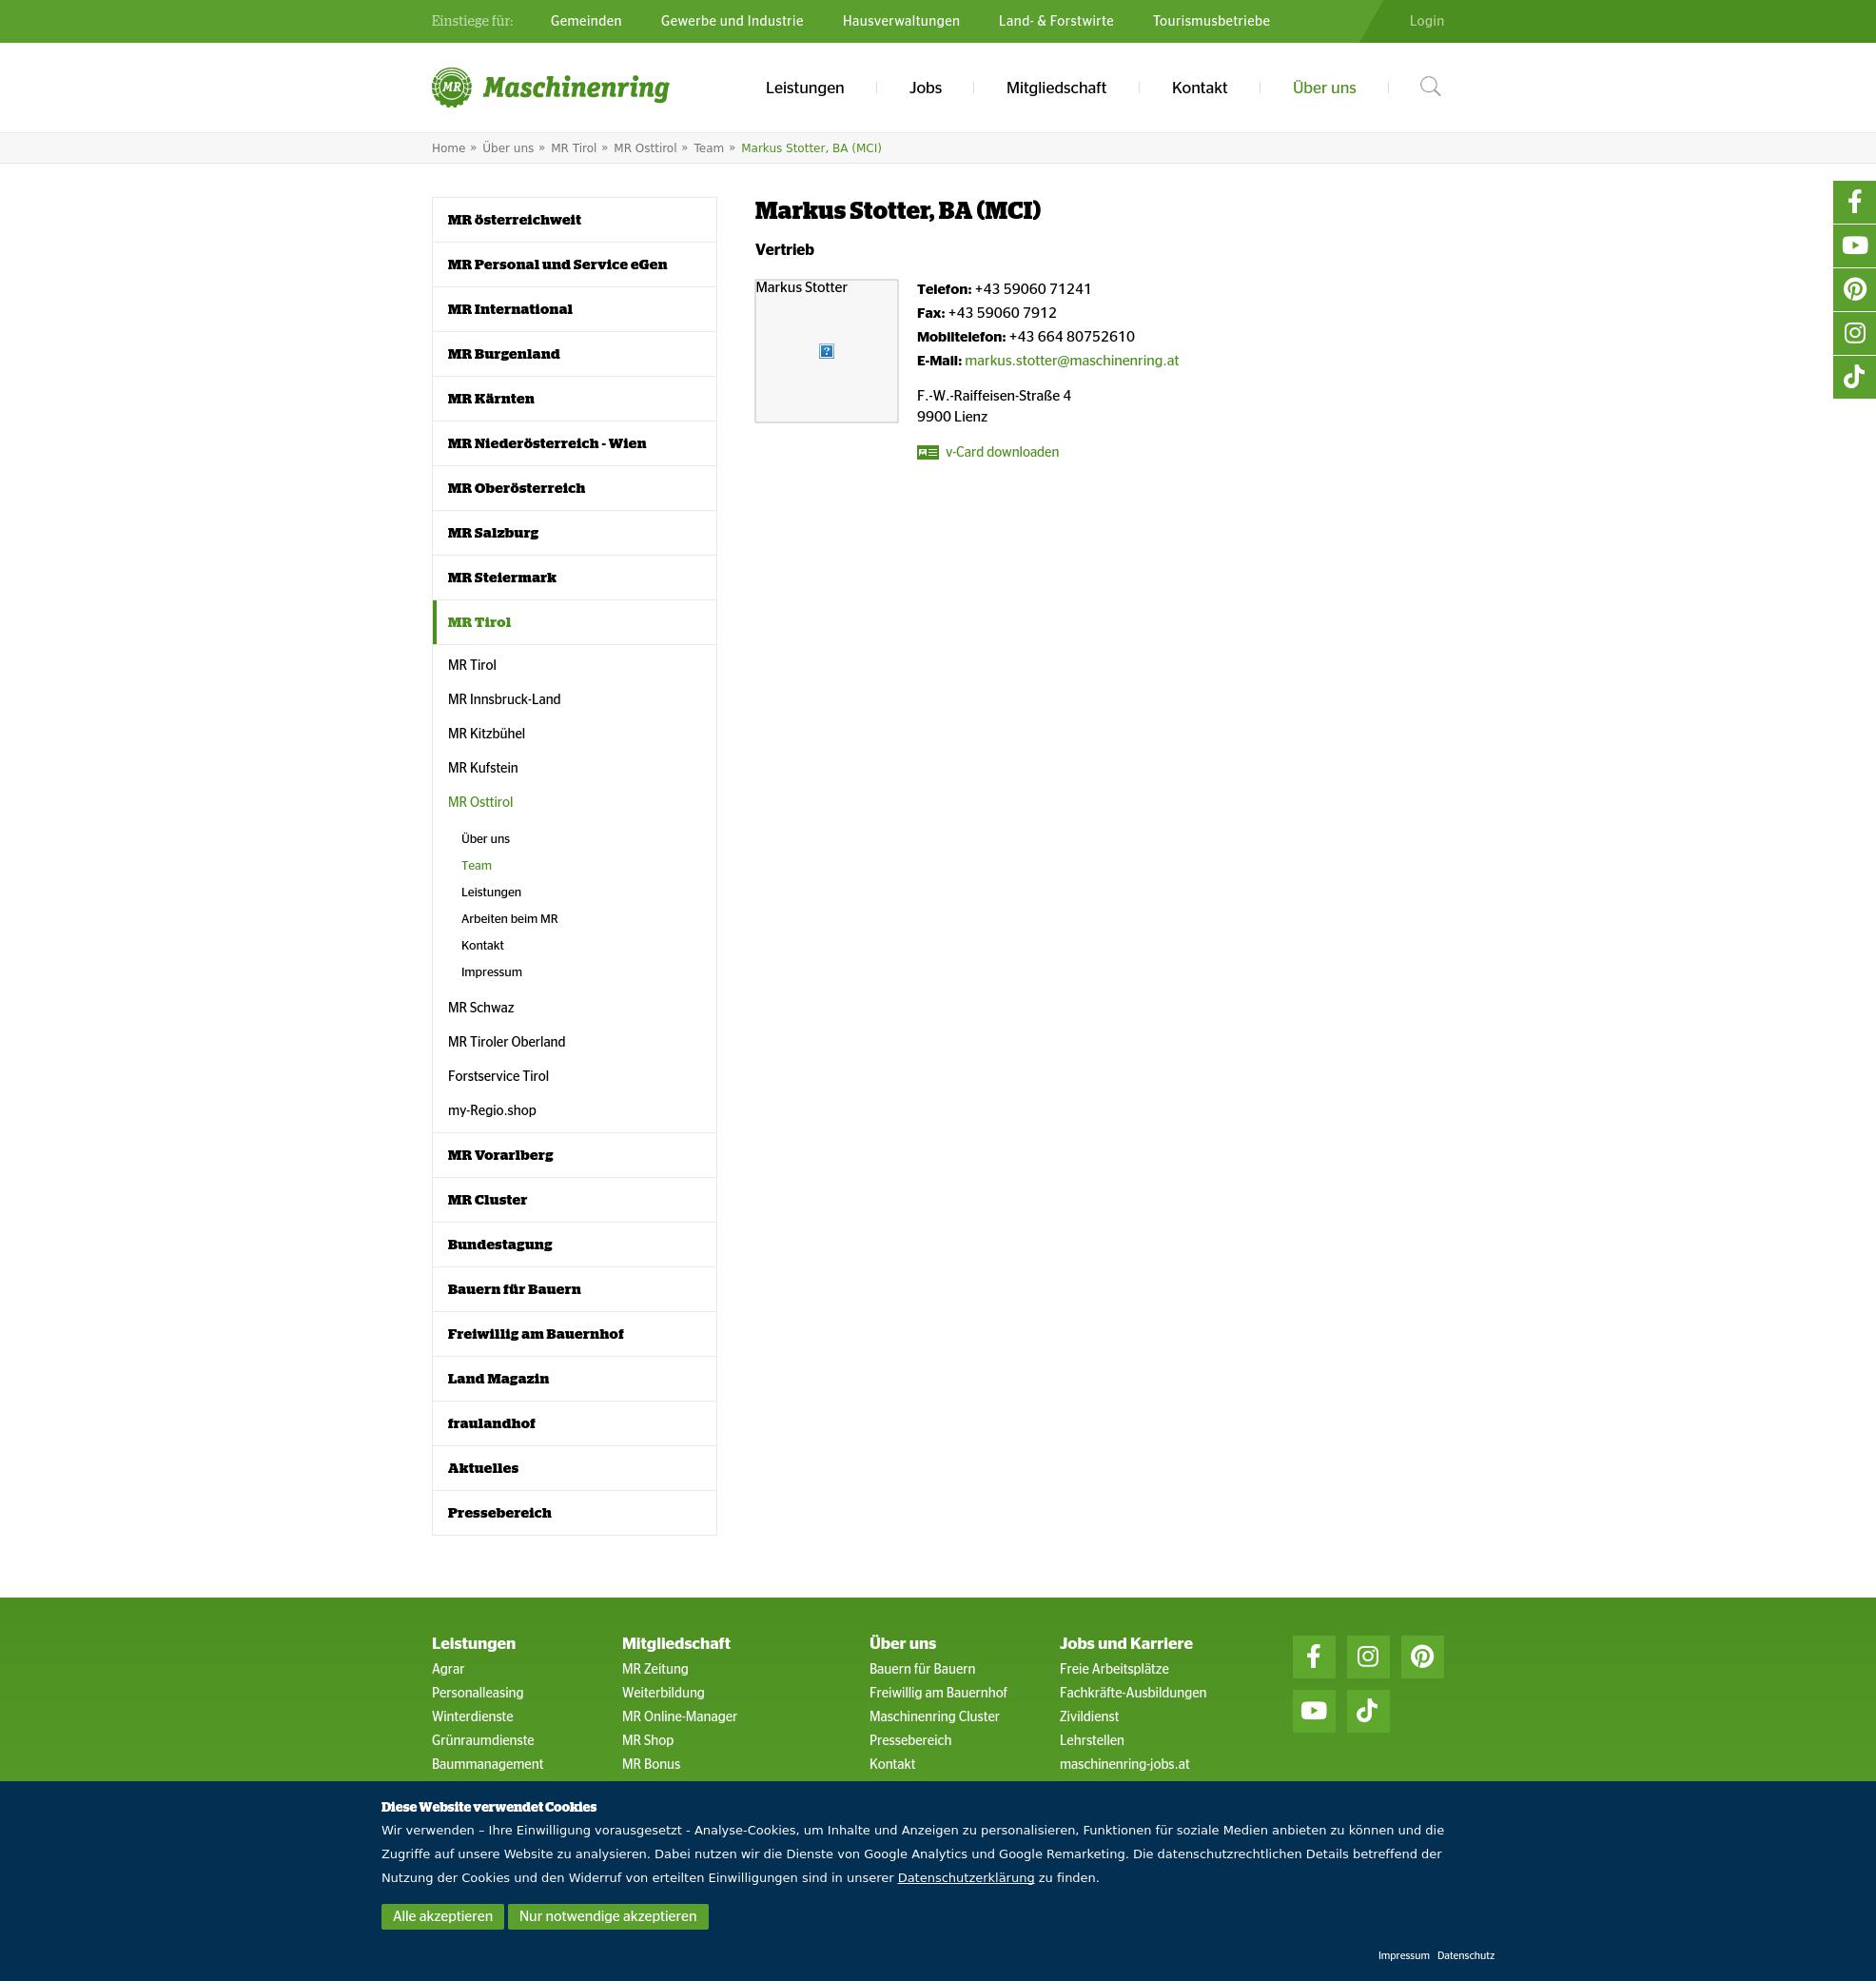Screen dimensions: 1876x1981
Task: Select Tourismusbetriebe in the top bar
Action: coord(1211,21)
